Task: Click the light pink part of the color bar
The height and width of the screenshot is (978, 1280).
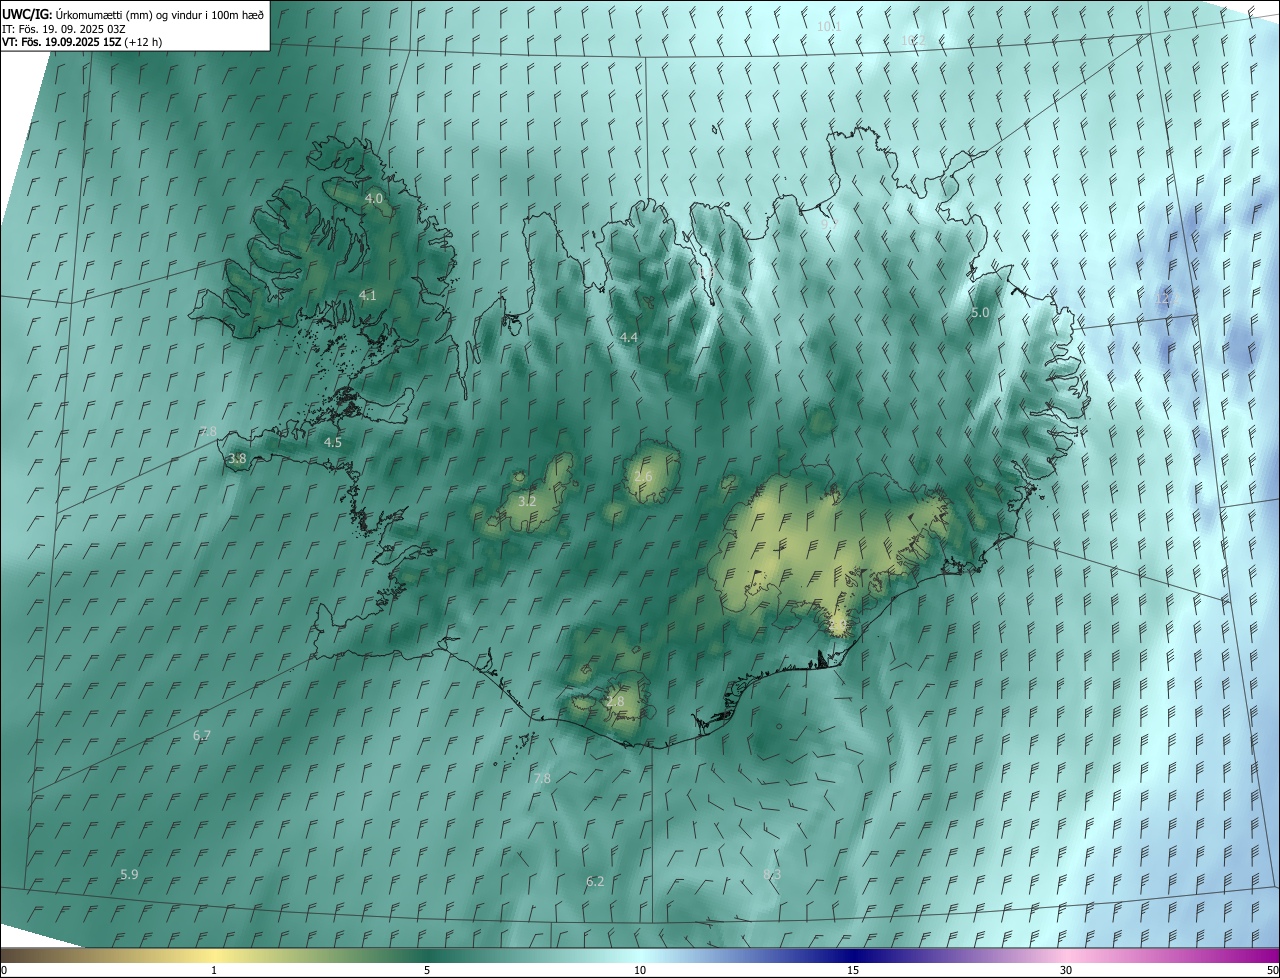Action: click(1066, 956)
